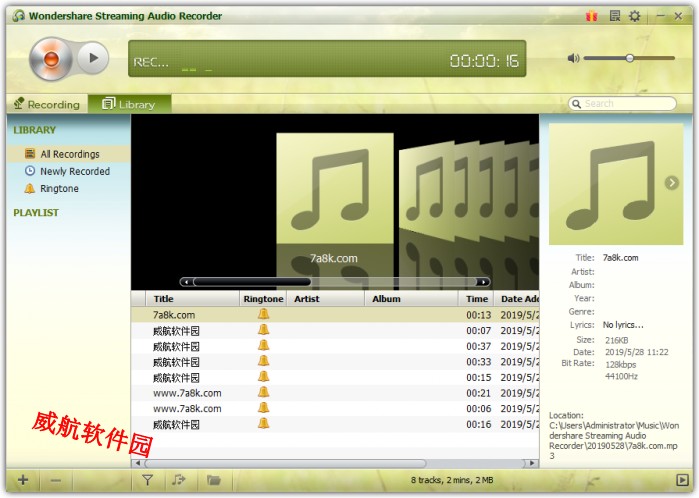
Task: Sort by Ringtone column header
Action: (x=263, y=299)
